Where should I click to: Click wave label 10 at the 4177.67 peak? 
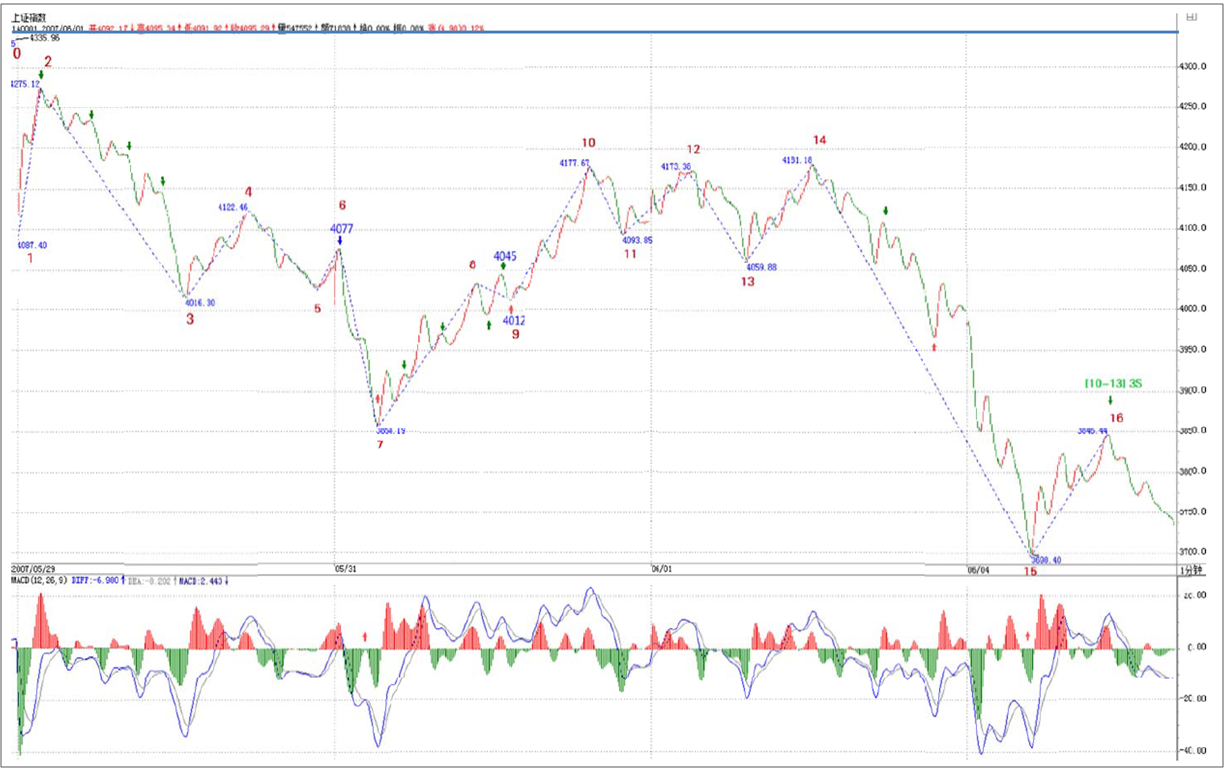pos(588,143)
